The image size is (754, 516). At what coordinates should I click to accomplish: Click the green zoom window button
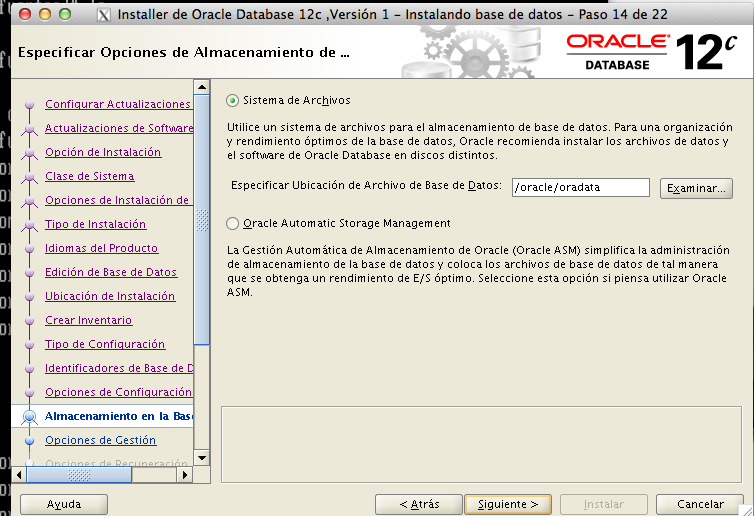(x=65, y=14)
